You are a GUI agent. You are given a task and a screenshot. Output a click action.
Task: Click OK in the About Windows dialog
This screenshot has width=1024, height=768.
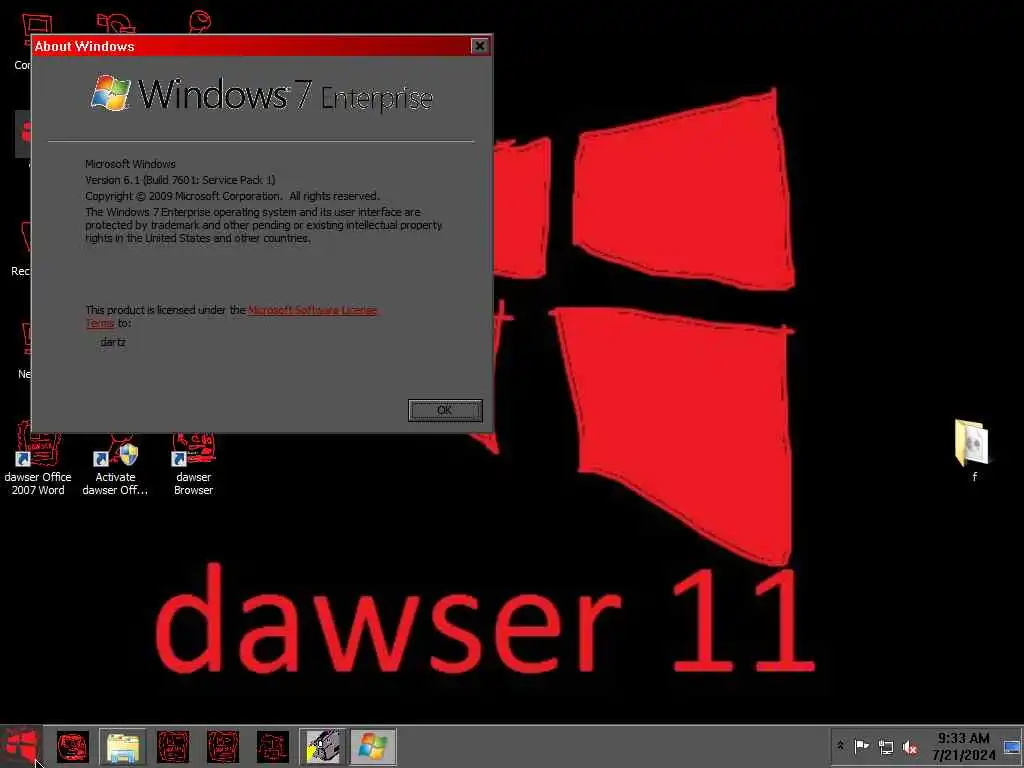click(445, 410)
